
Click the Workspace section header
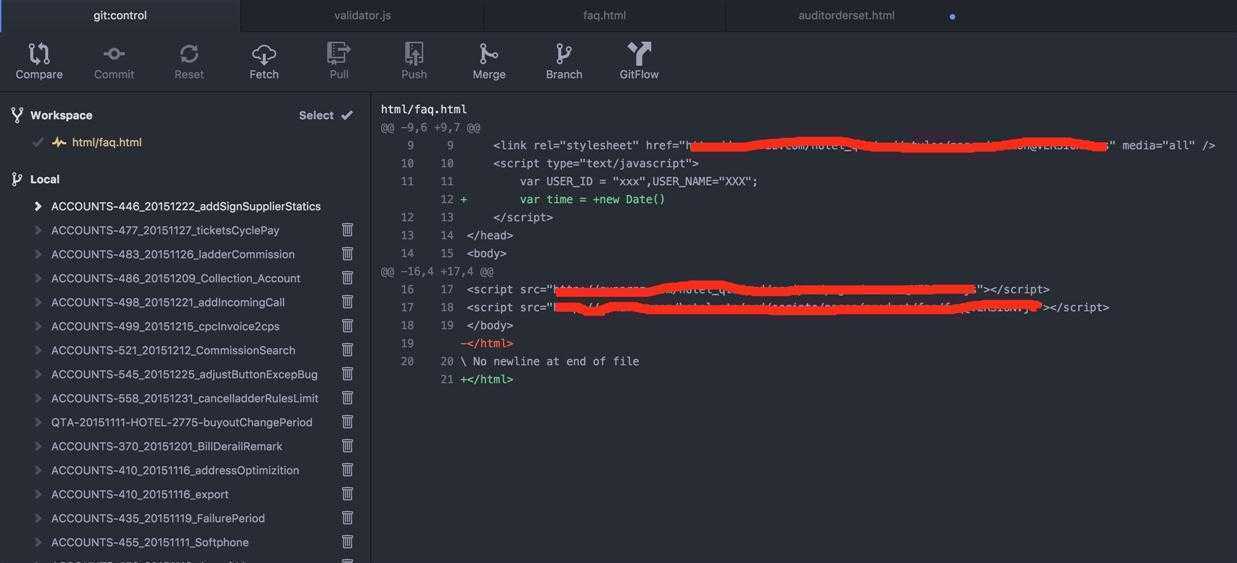pos(61,115)
